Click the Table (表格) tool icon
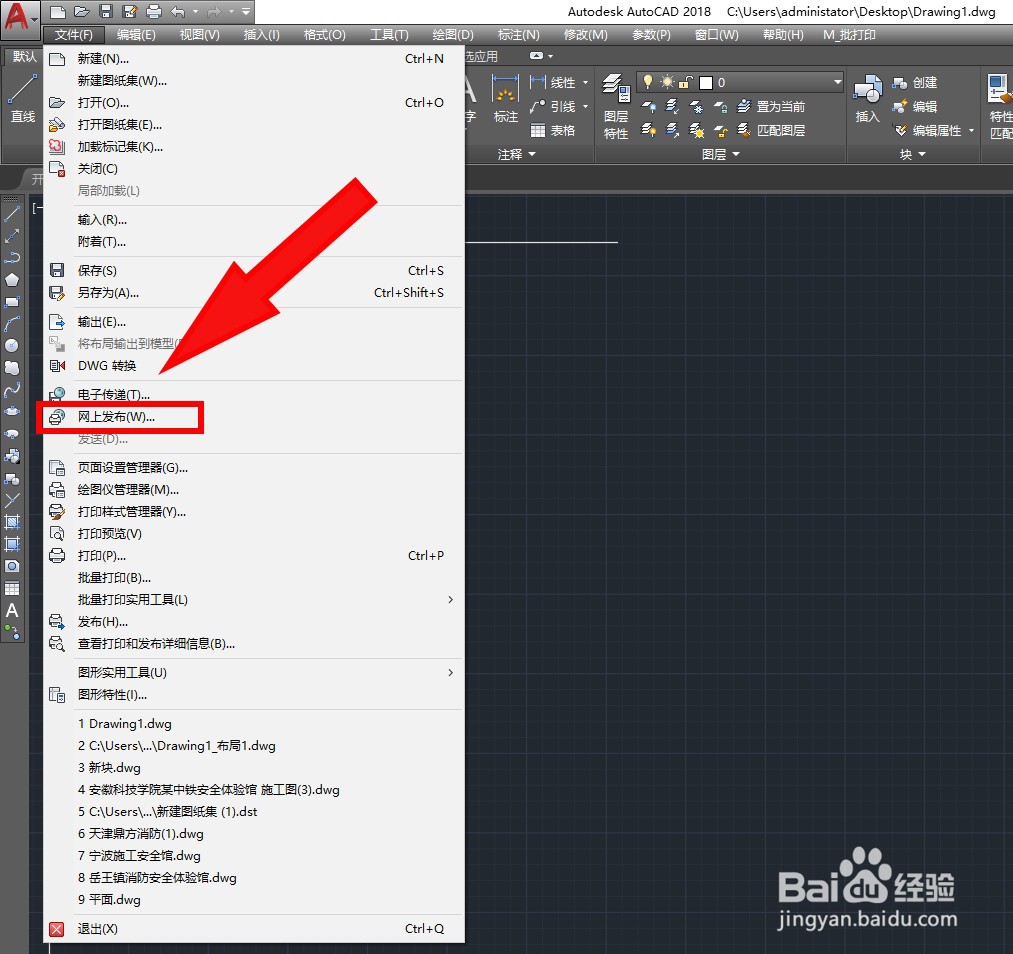The image size is (1013, 954). (x=552, y=130)
